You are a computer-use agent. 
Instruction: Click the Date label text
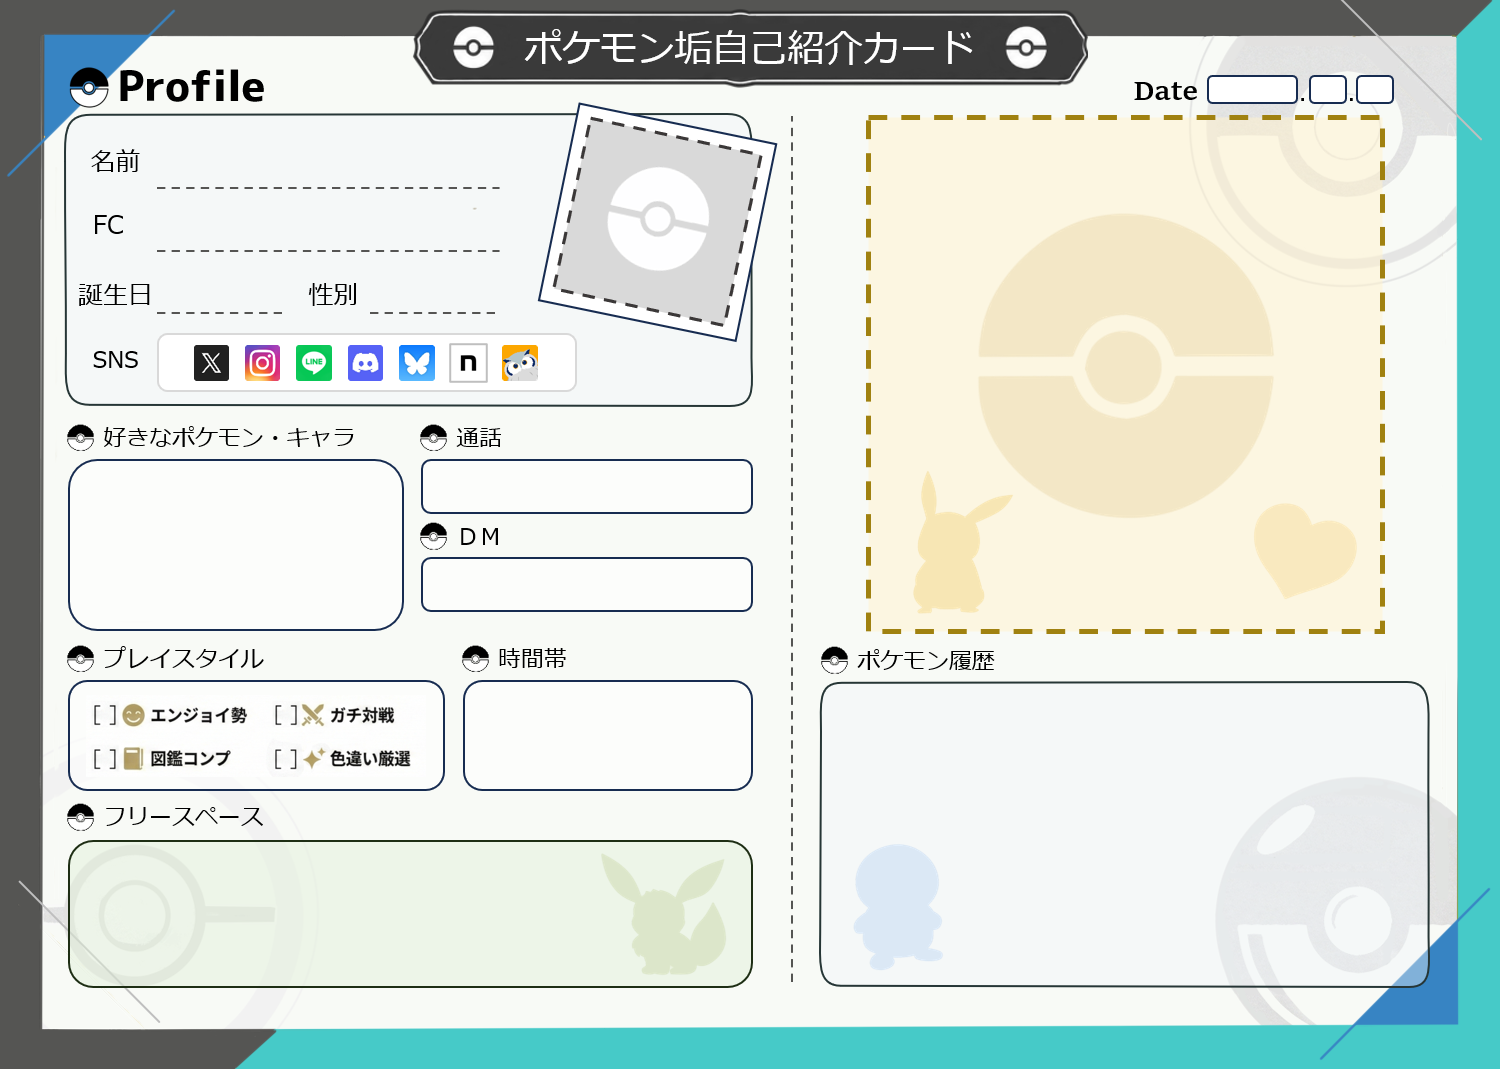coord(1165,91)
